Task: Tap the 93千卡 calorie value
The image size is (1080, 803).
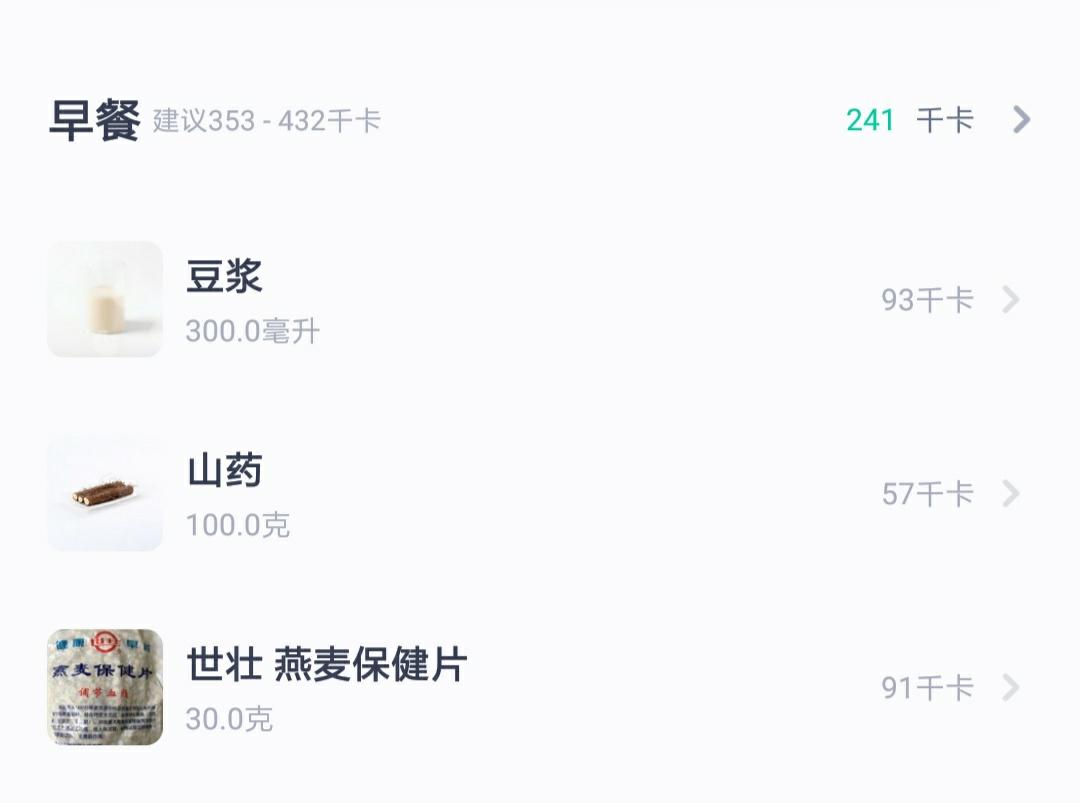Action: 927,300
